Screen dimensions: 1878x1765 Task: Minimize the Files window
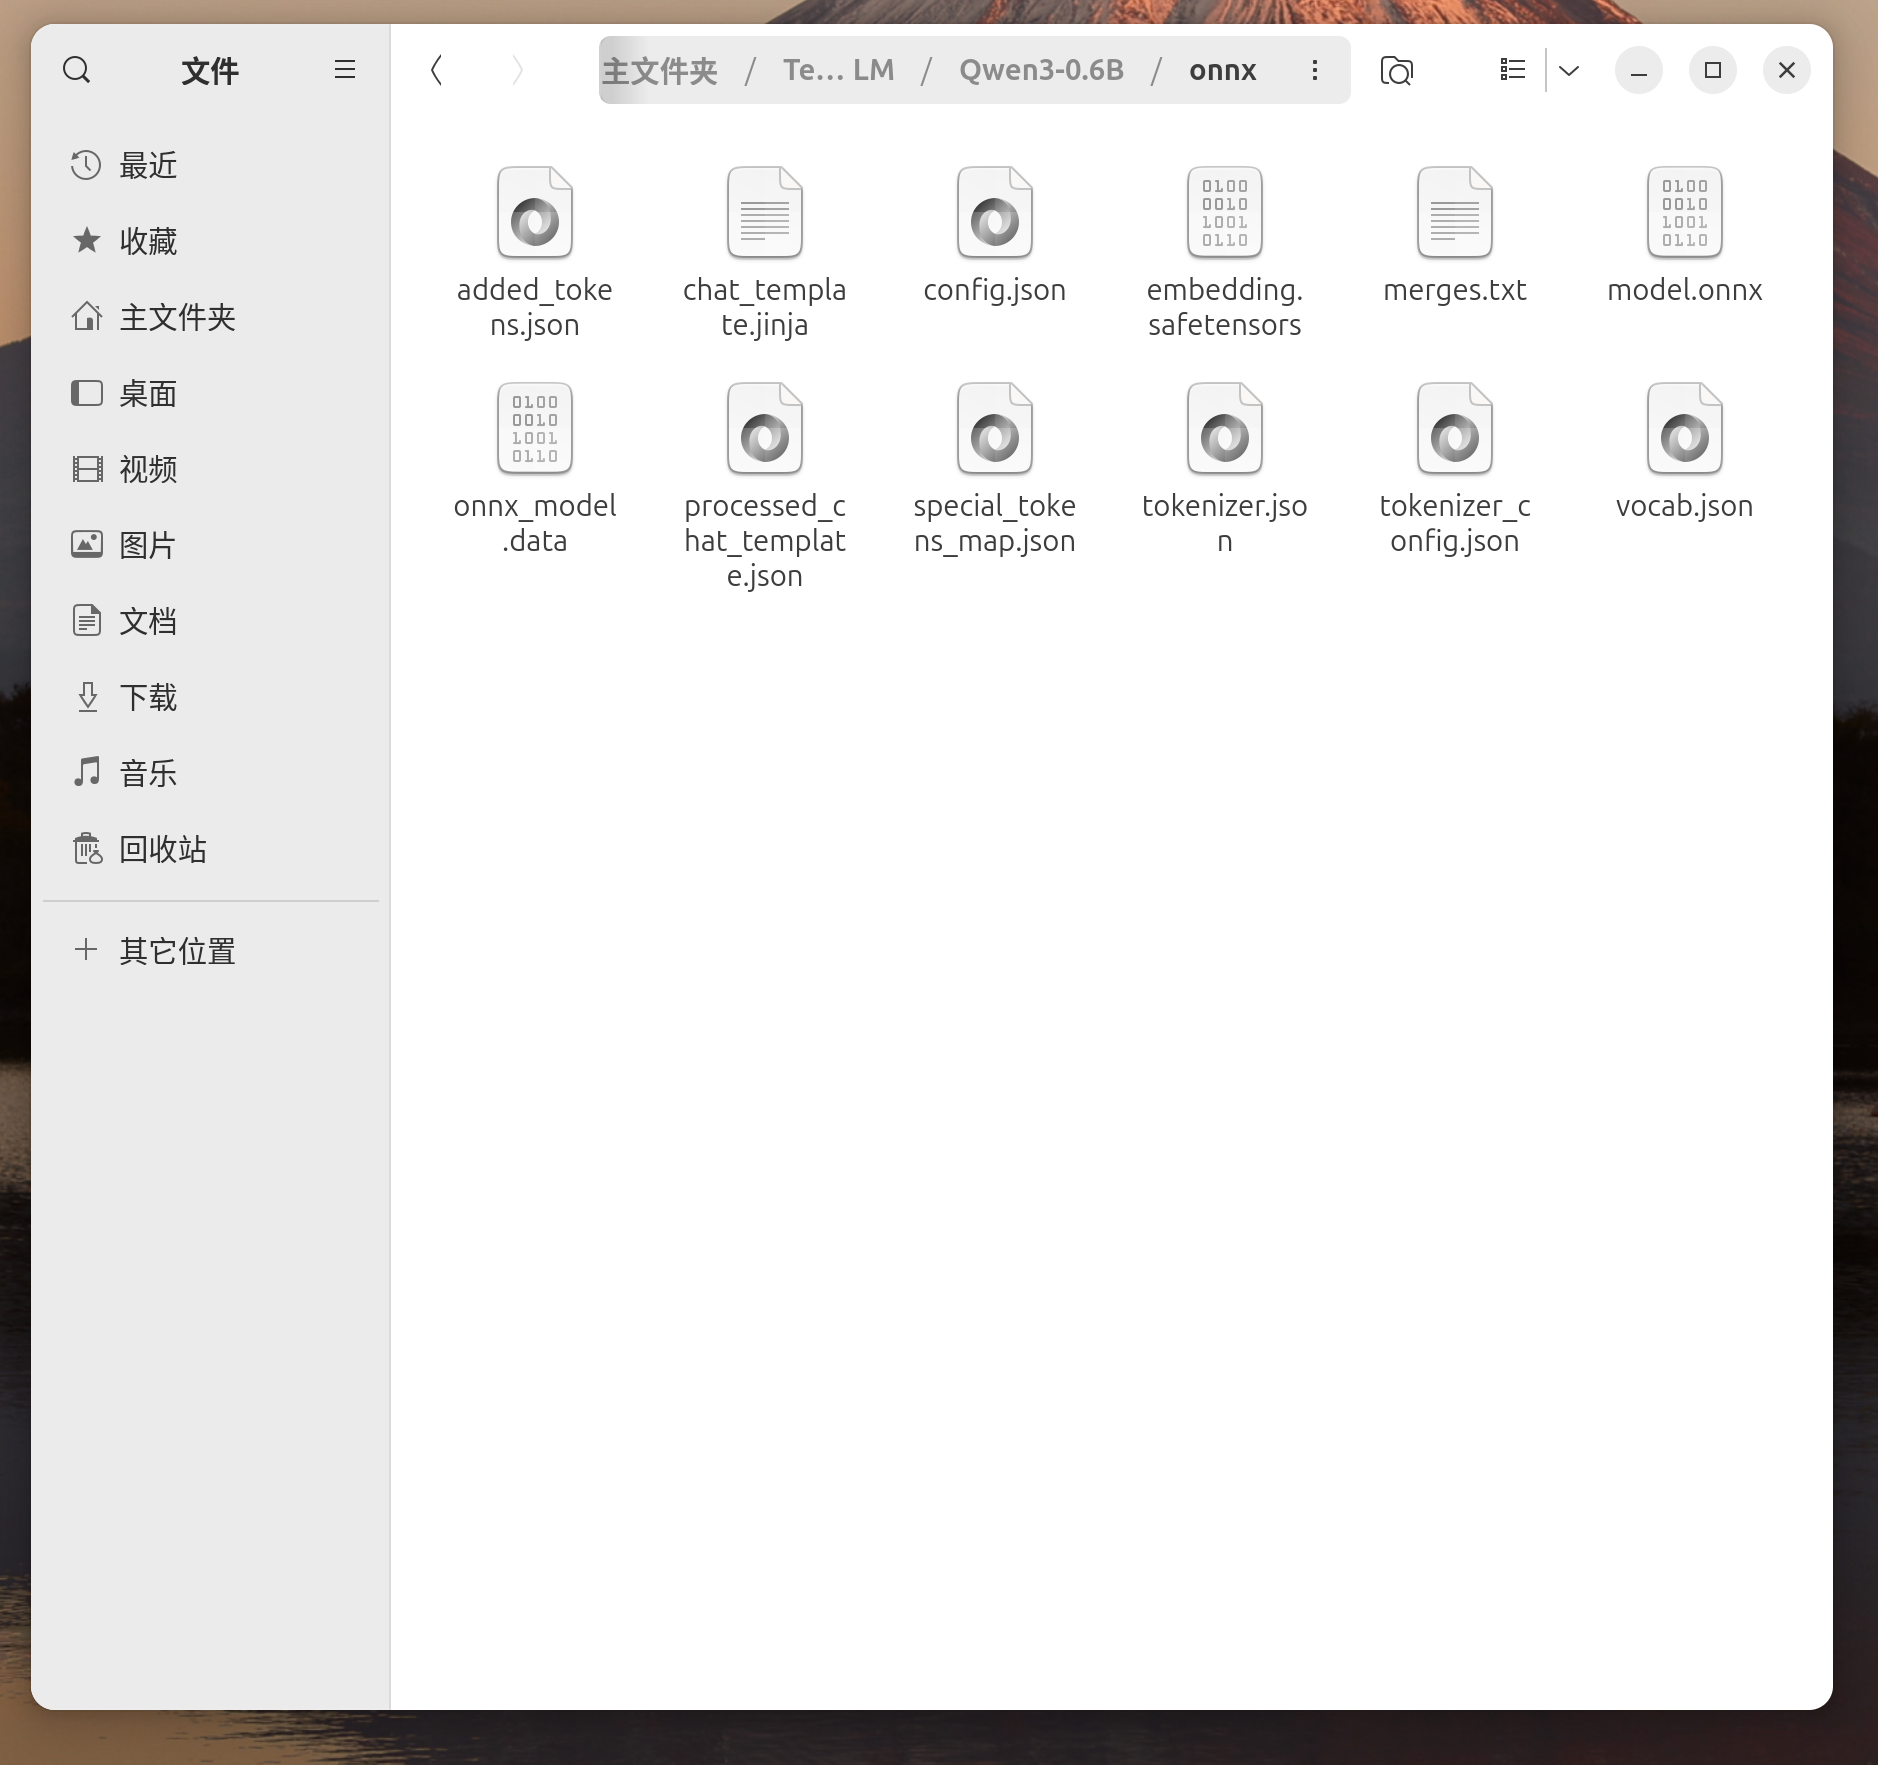[1639, 70]
